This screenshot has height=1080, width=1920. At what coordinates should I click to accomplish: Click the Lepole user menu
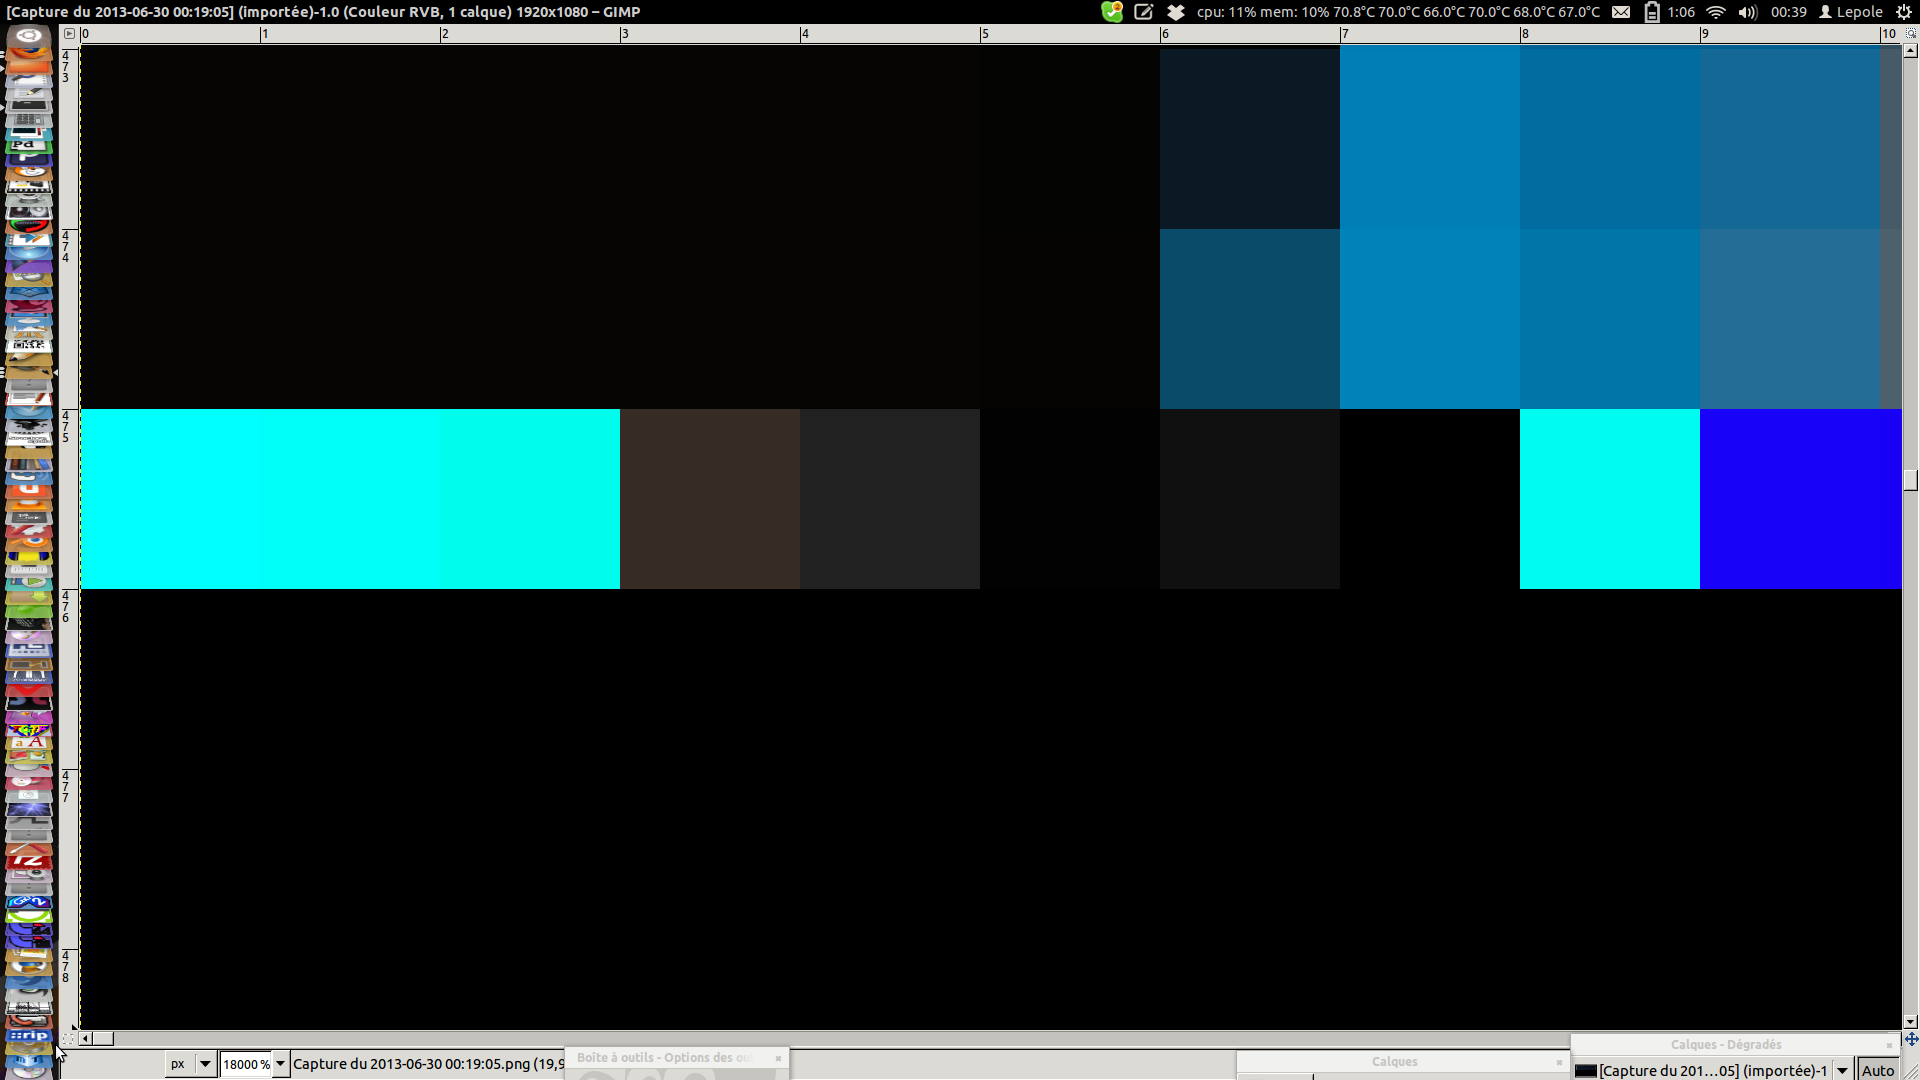1851,12
